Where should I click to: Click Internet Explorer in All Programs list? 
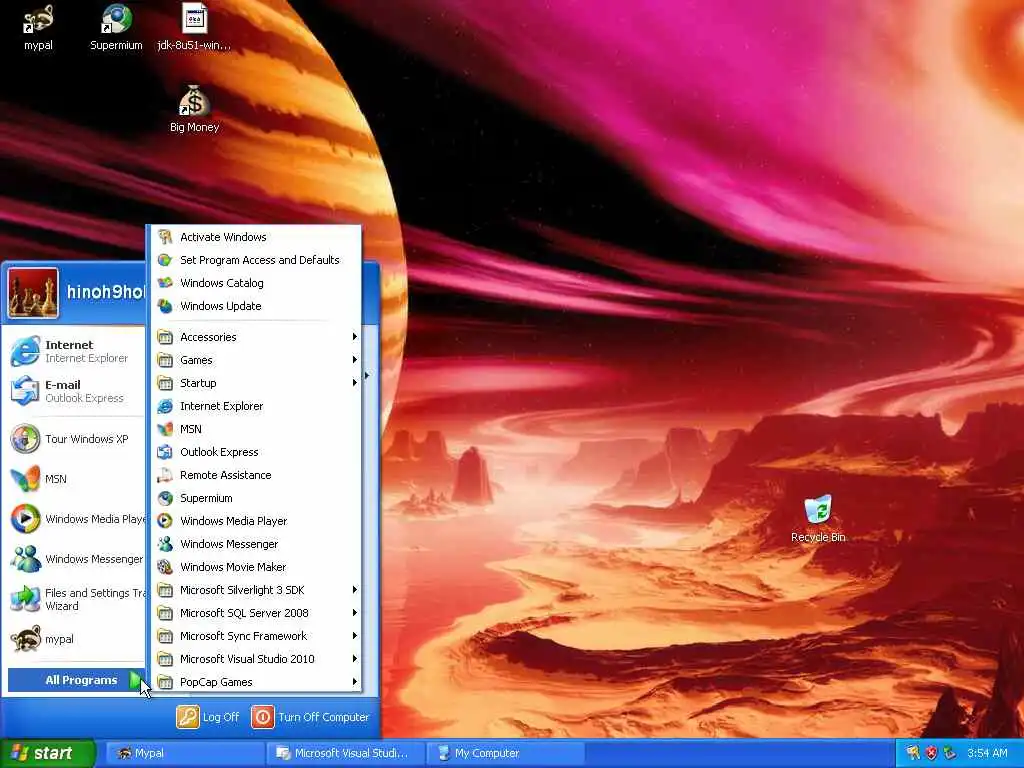(x=257, y=406)
